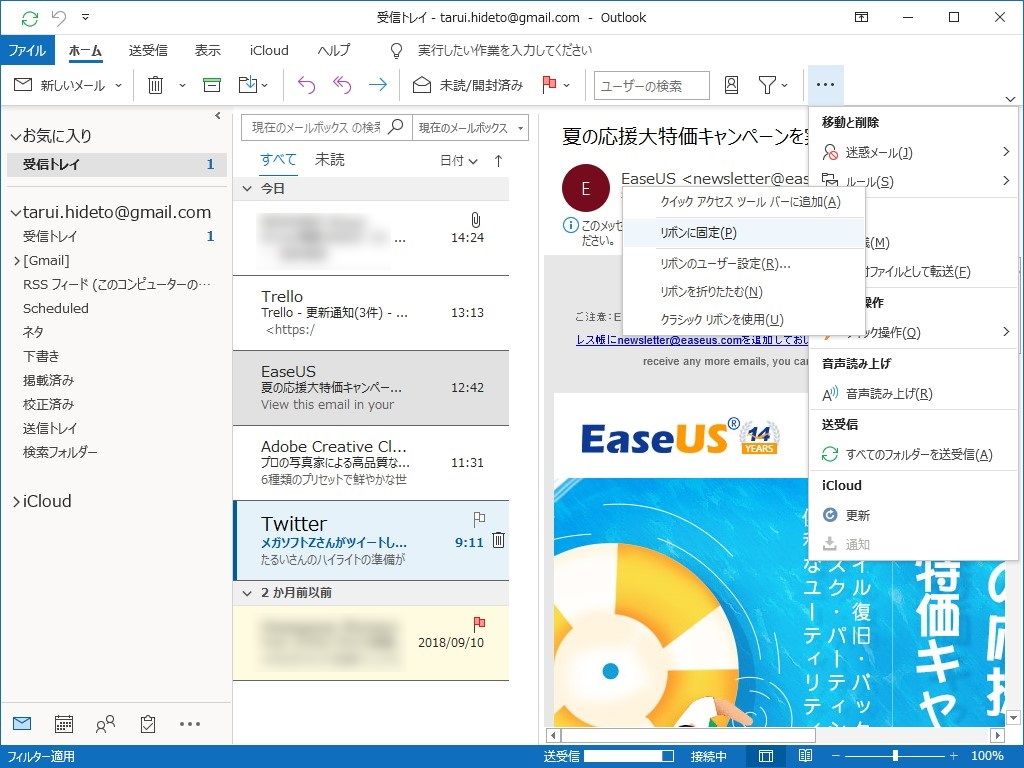The image size is (1024, 768).
Task: Collapse the 2 か月前以前 message group
Action: pos(247,593)
